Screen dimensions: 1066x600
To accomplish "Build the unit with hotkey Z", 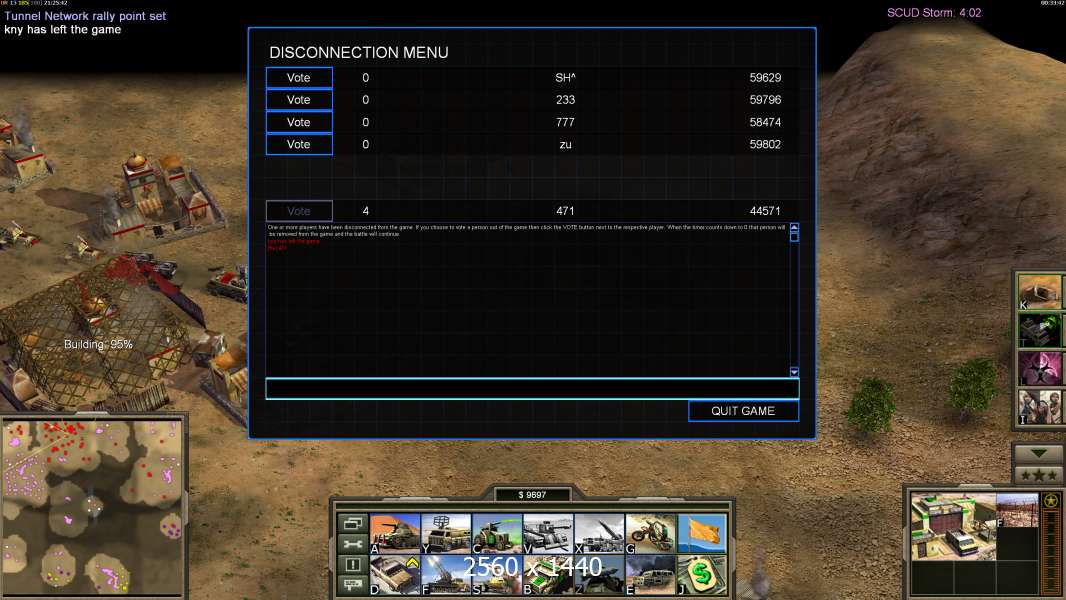I will coord(599,575).
